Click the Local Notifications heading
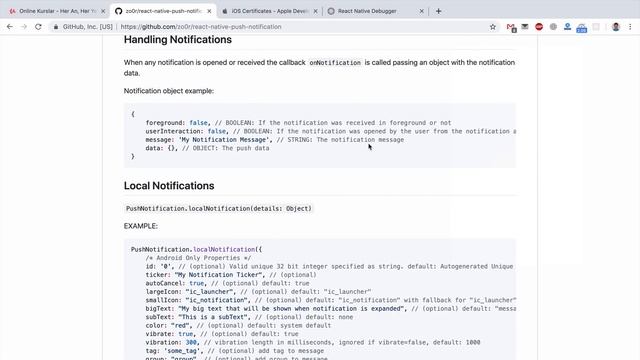This screenshot has width=640, height=360. pyautogui.click(x=169, y=186)
